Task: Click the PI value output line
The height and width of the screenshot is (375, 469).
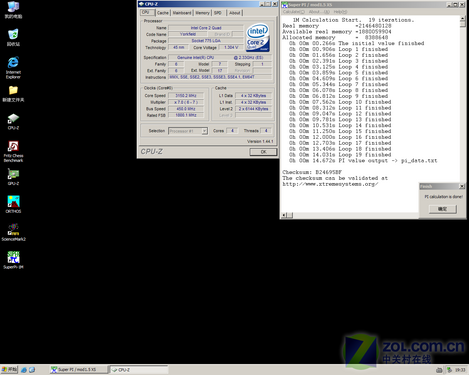Action: 363,161
